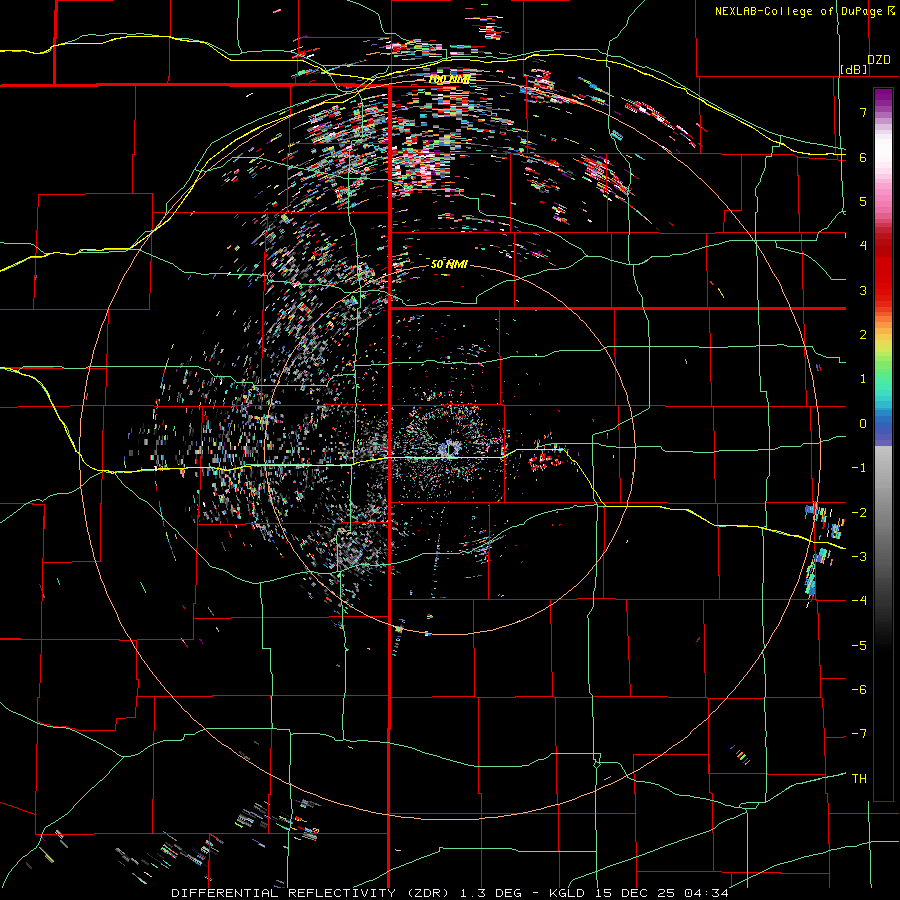Click the 4 value on color scale
Image resolution: width=900 pixels, height=900 pixels.
(x=863, y=246)
